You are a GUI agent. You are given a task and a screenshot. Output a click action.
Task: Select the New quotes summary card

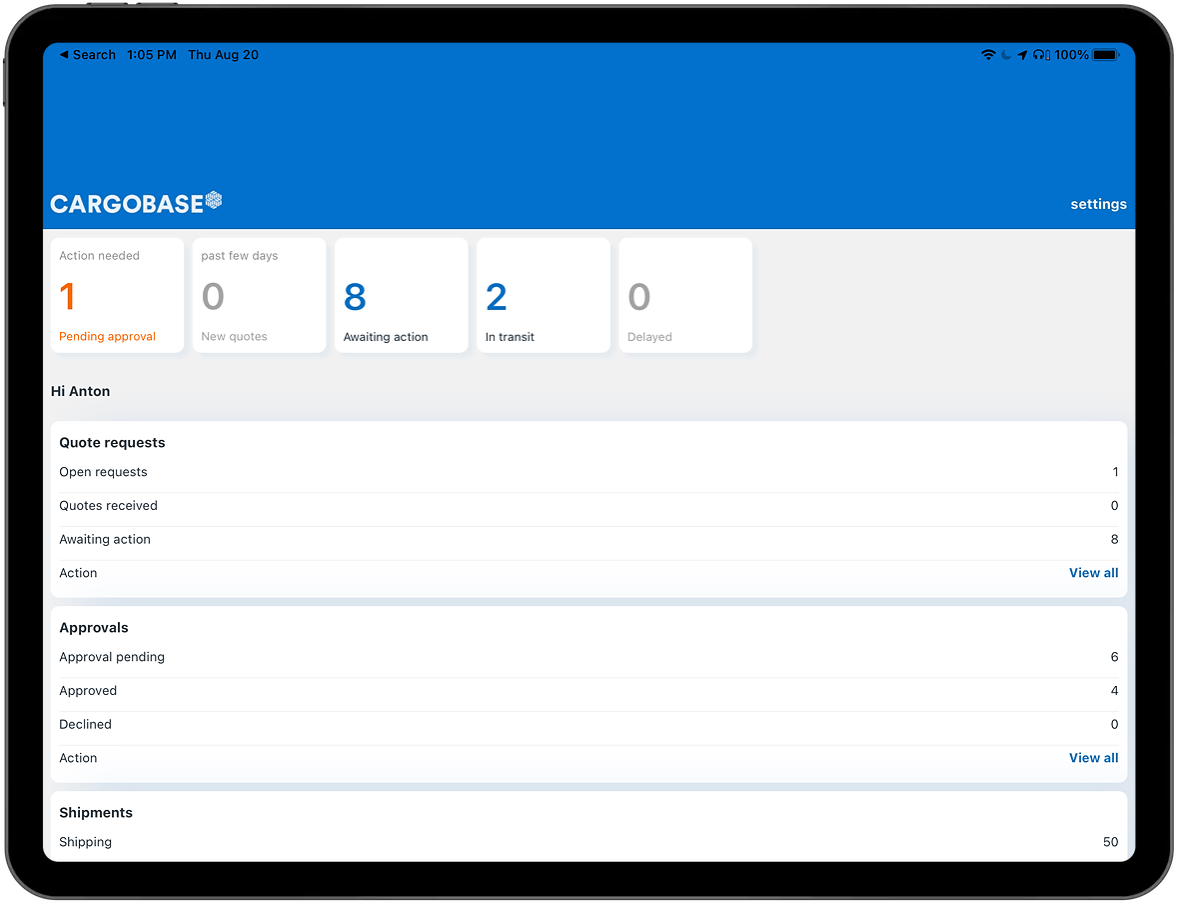(x=259, y=295)
